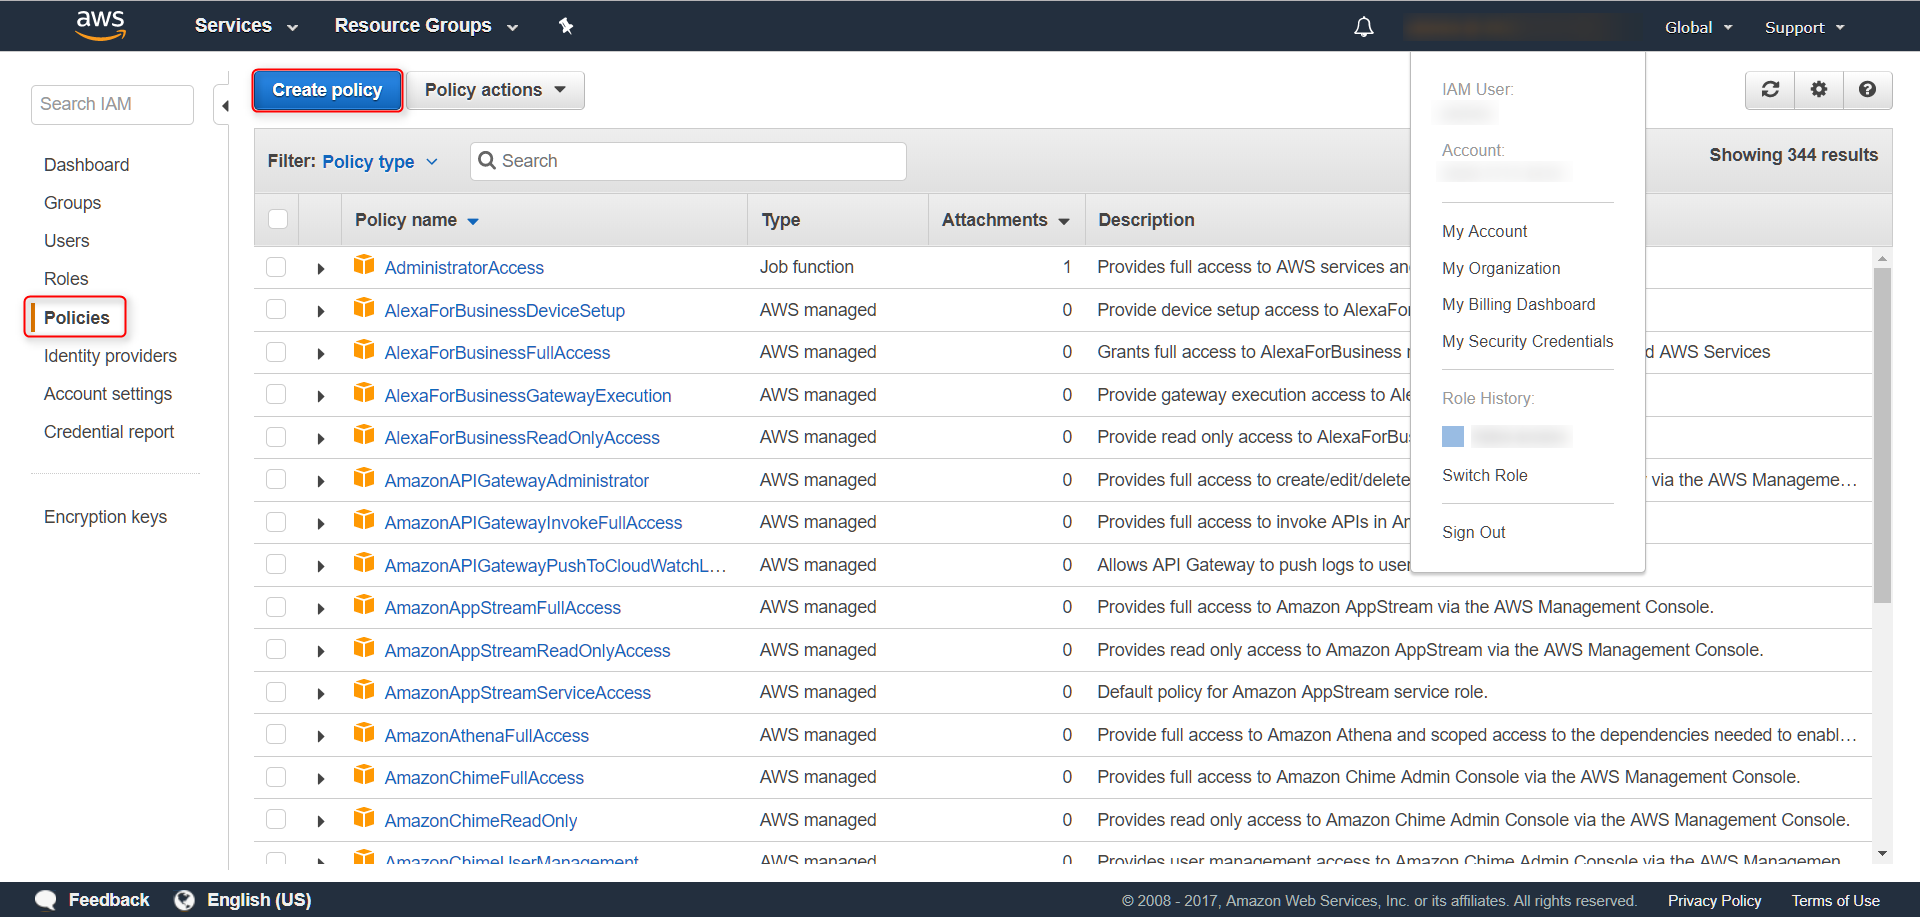Sort by the Attachments column
The image size is (1920, 917).
(1005, 220)
